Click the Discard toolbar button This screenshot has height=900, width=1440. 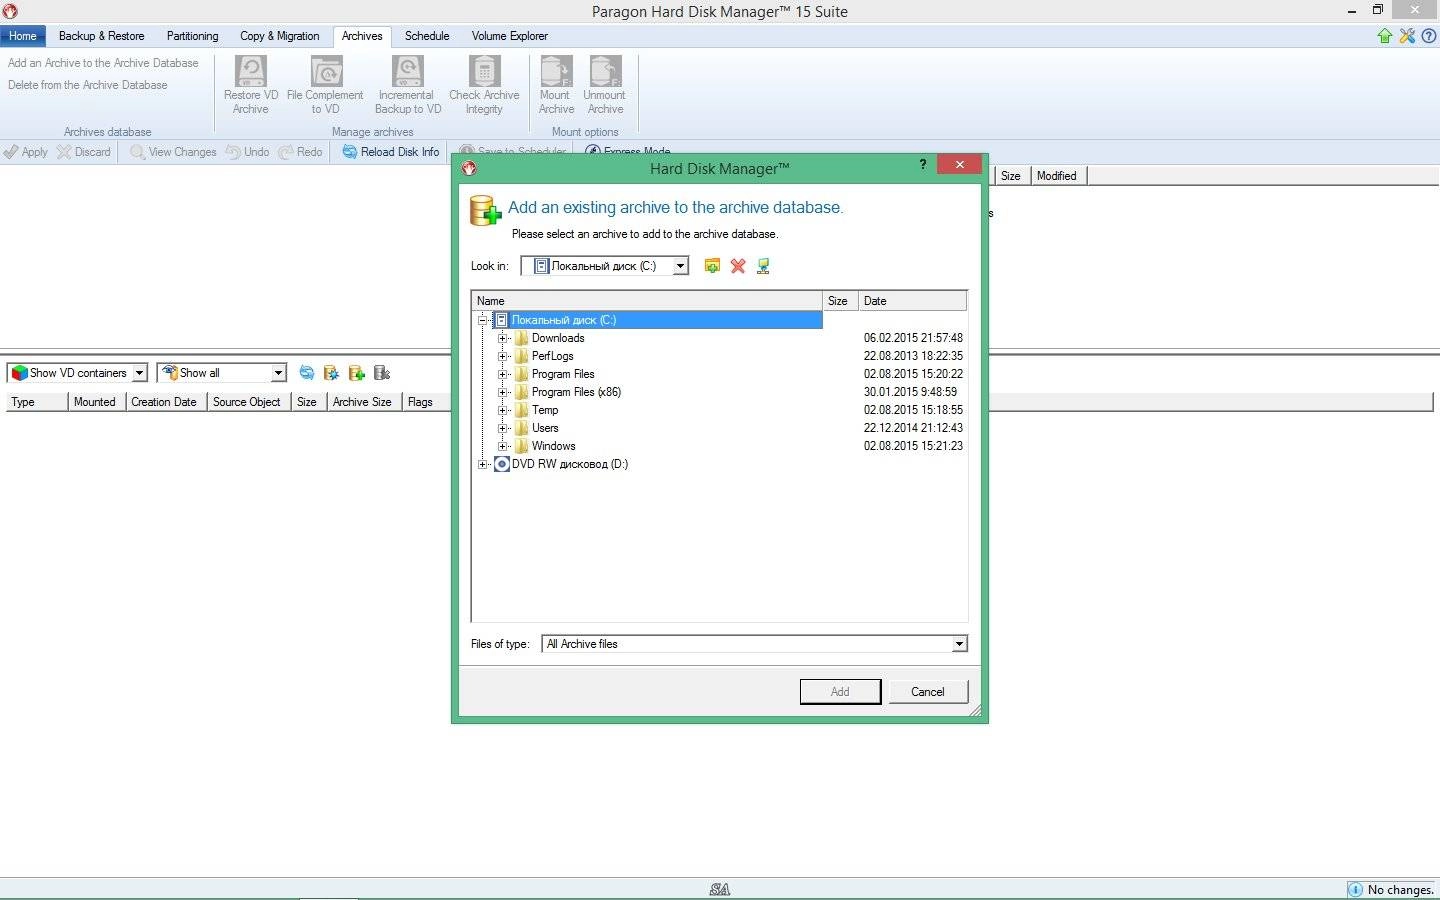pos(84,152)
